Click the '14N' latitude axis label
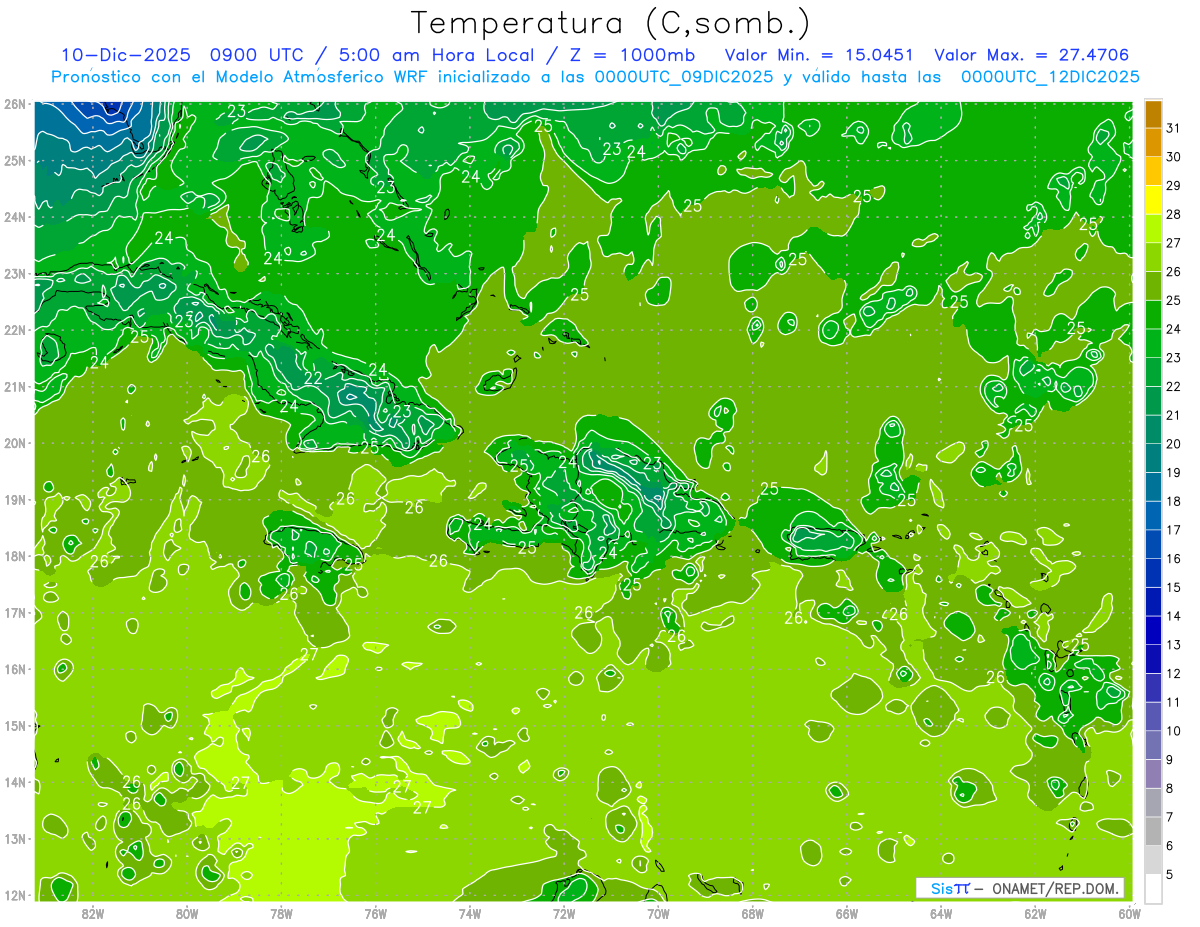1200x927 pixels. [14, 782]
